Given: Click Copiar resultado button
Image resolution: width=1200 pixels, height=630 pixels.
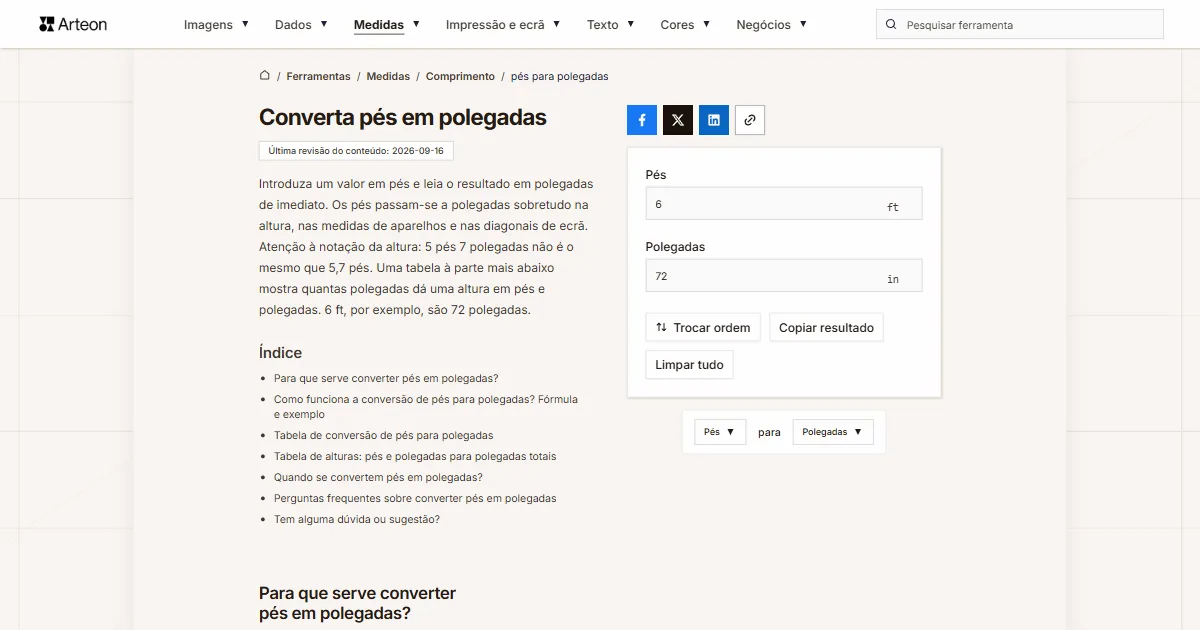Looking at the screenshot, I should pyautogui.click(x=826, y=328).
